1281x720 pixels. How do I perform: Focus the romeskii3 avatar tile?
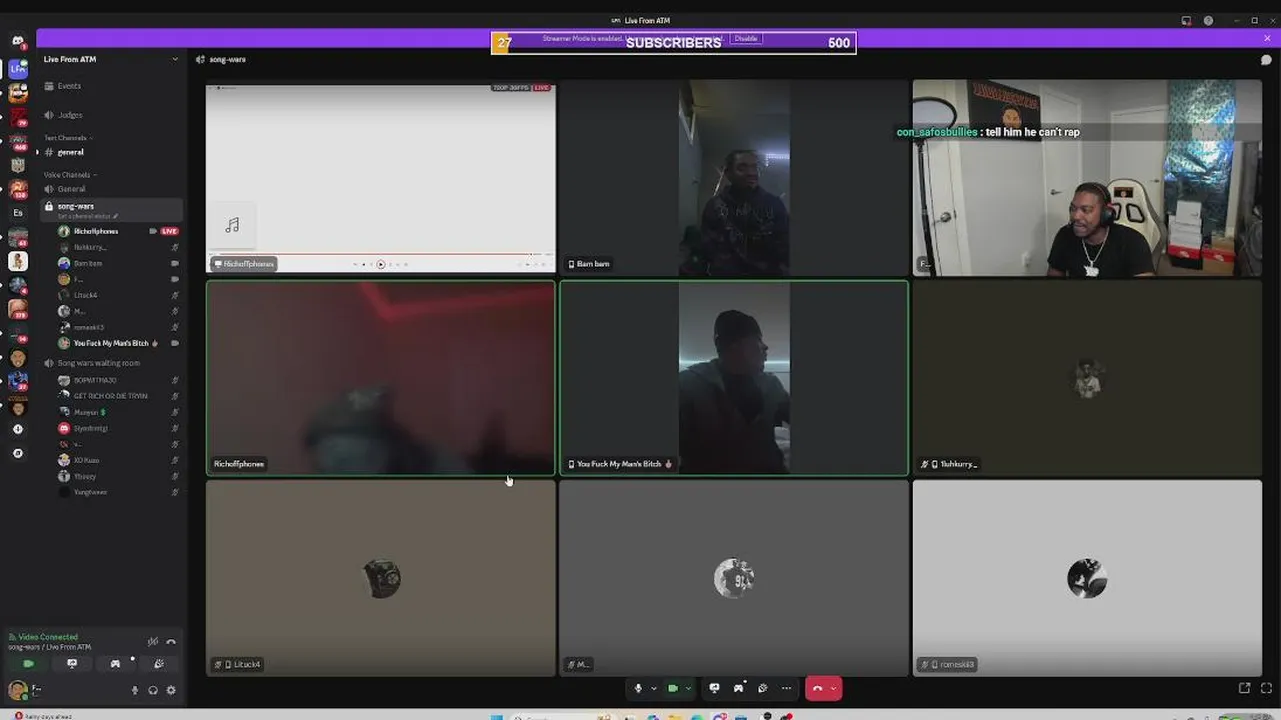pos(1087,578)
